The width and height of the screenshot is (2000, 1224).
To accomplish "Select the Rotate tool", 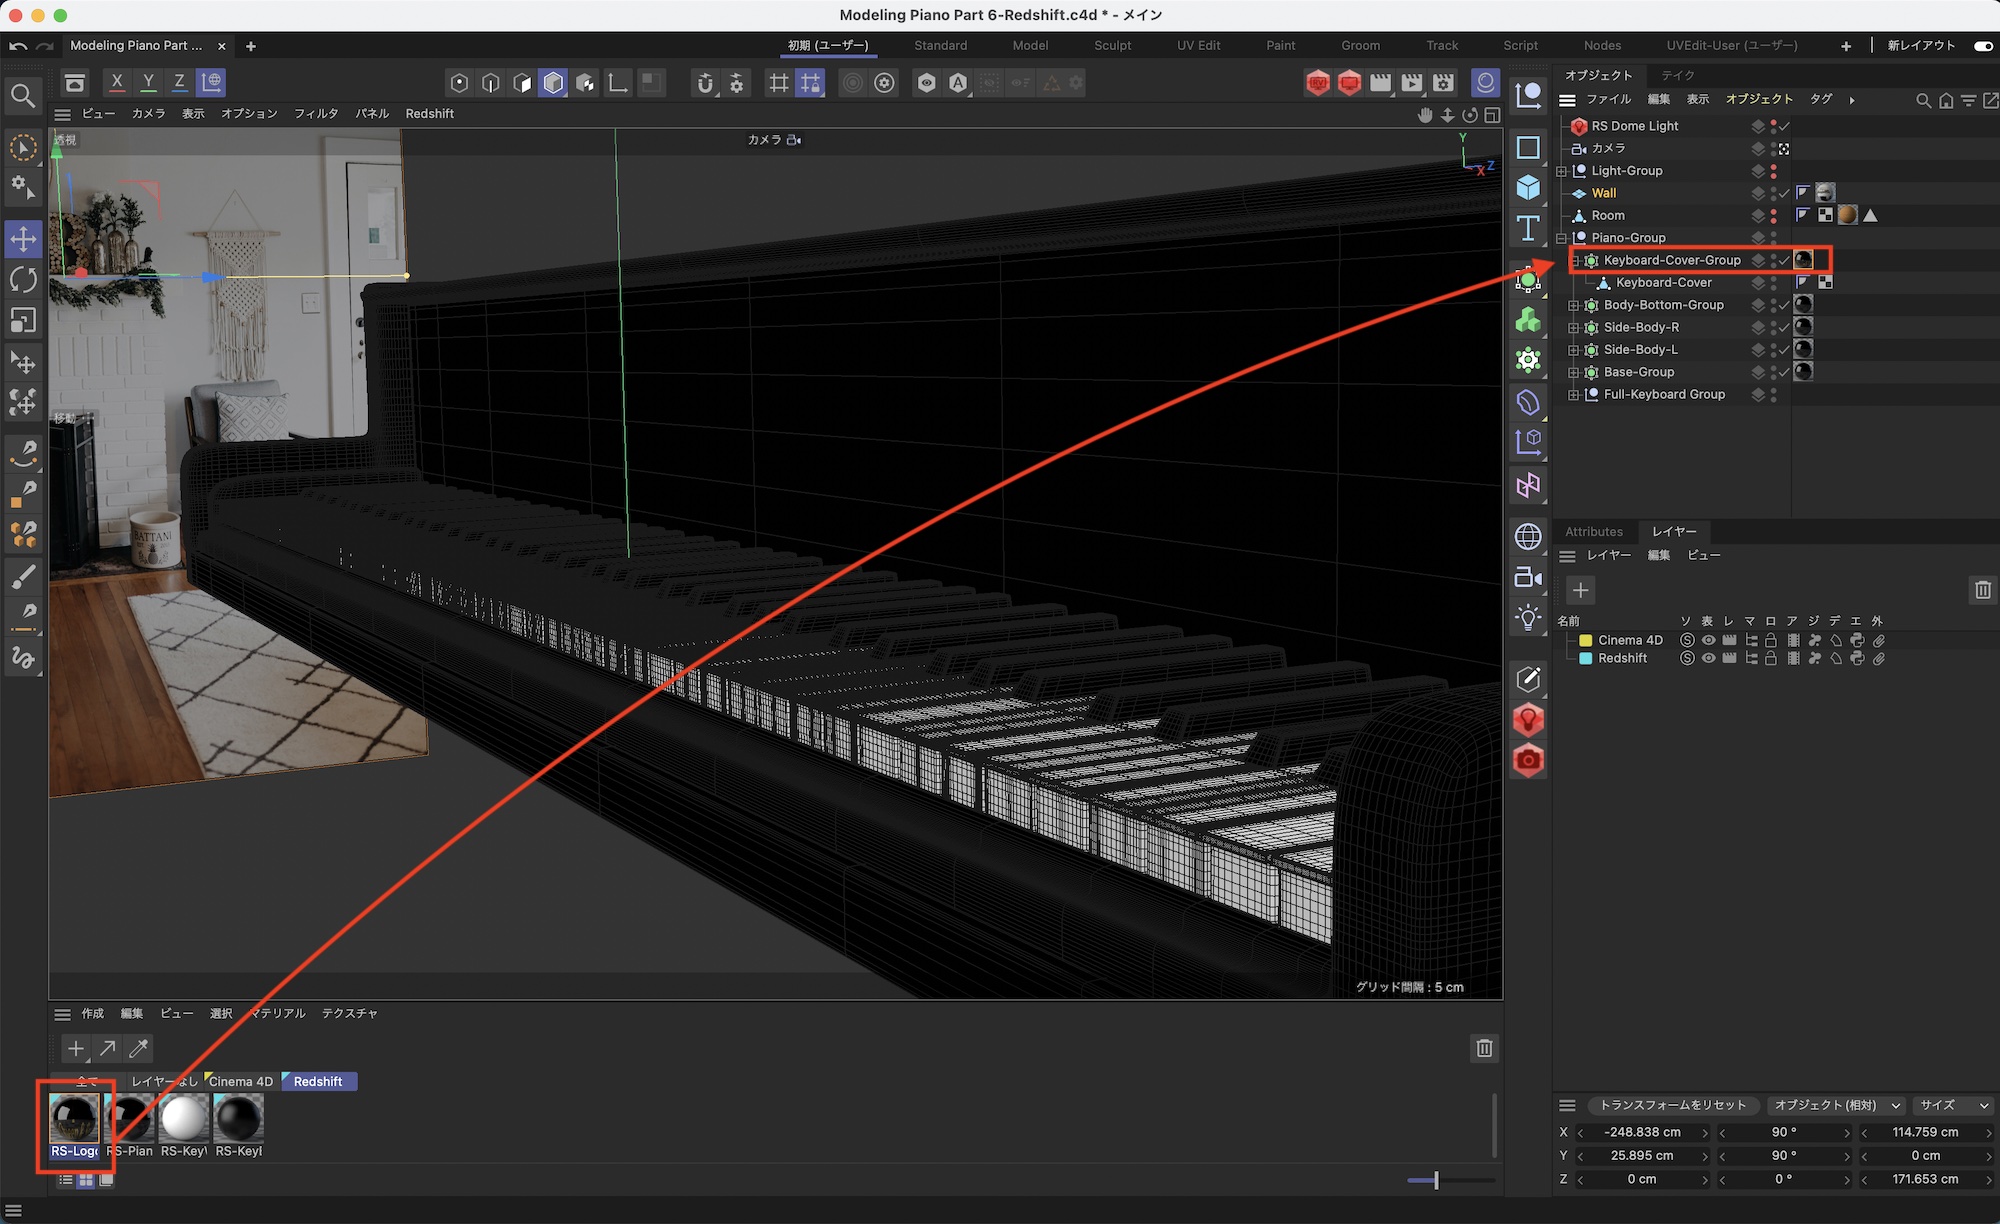I will 23,280.
